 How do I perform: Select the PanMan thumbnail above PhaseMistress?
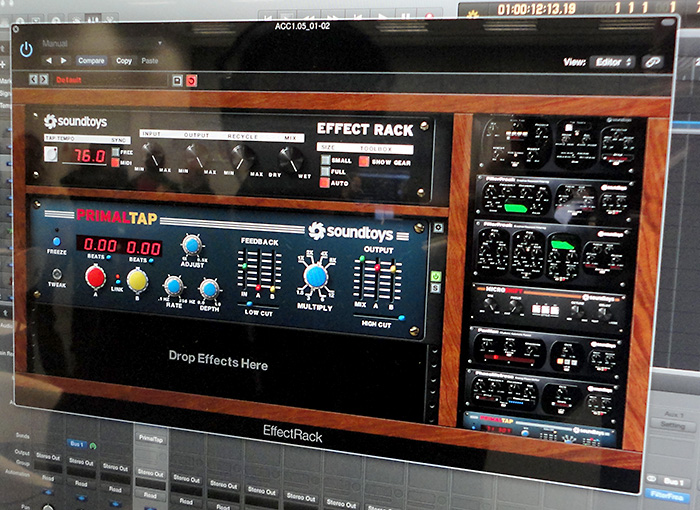tap(546, 350)
